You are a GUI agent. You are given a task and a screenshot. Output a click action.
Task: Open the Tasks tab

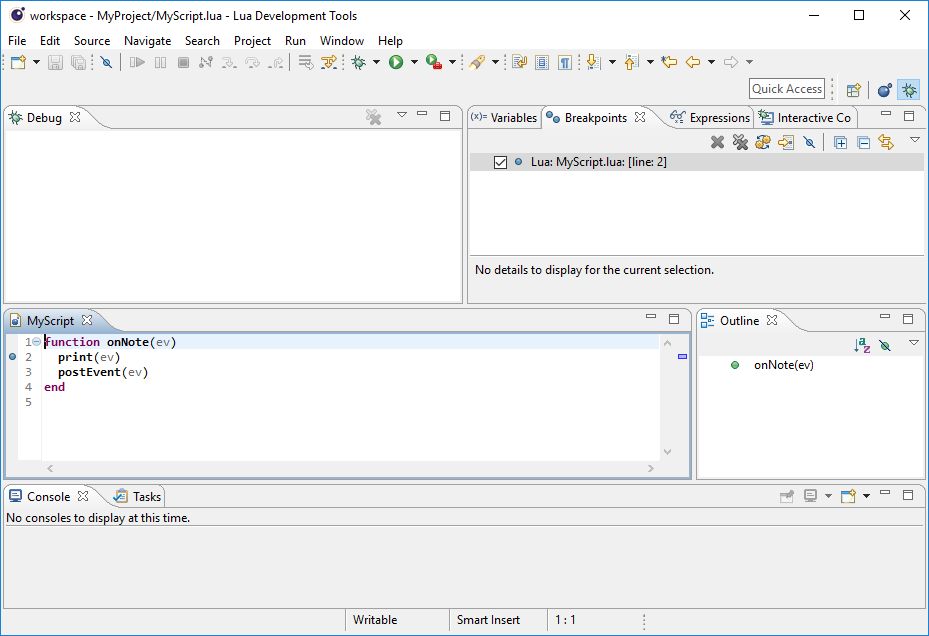coord(137,497)
